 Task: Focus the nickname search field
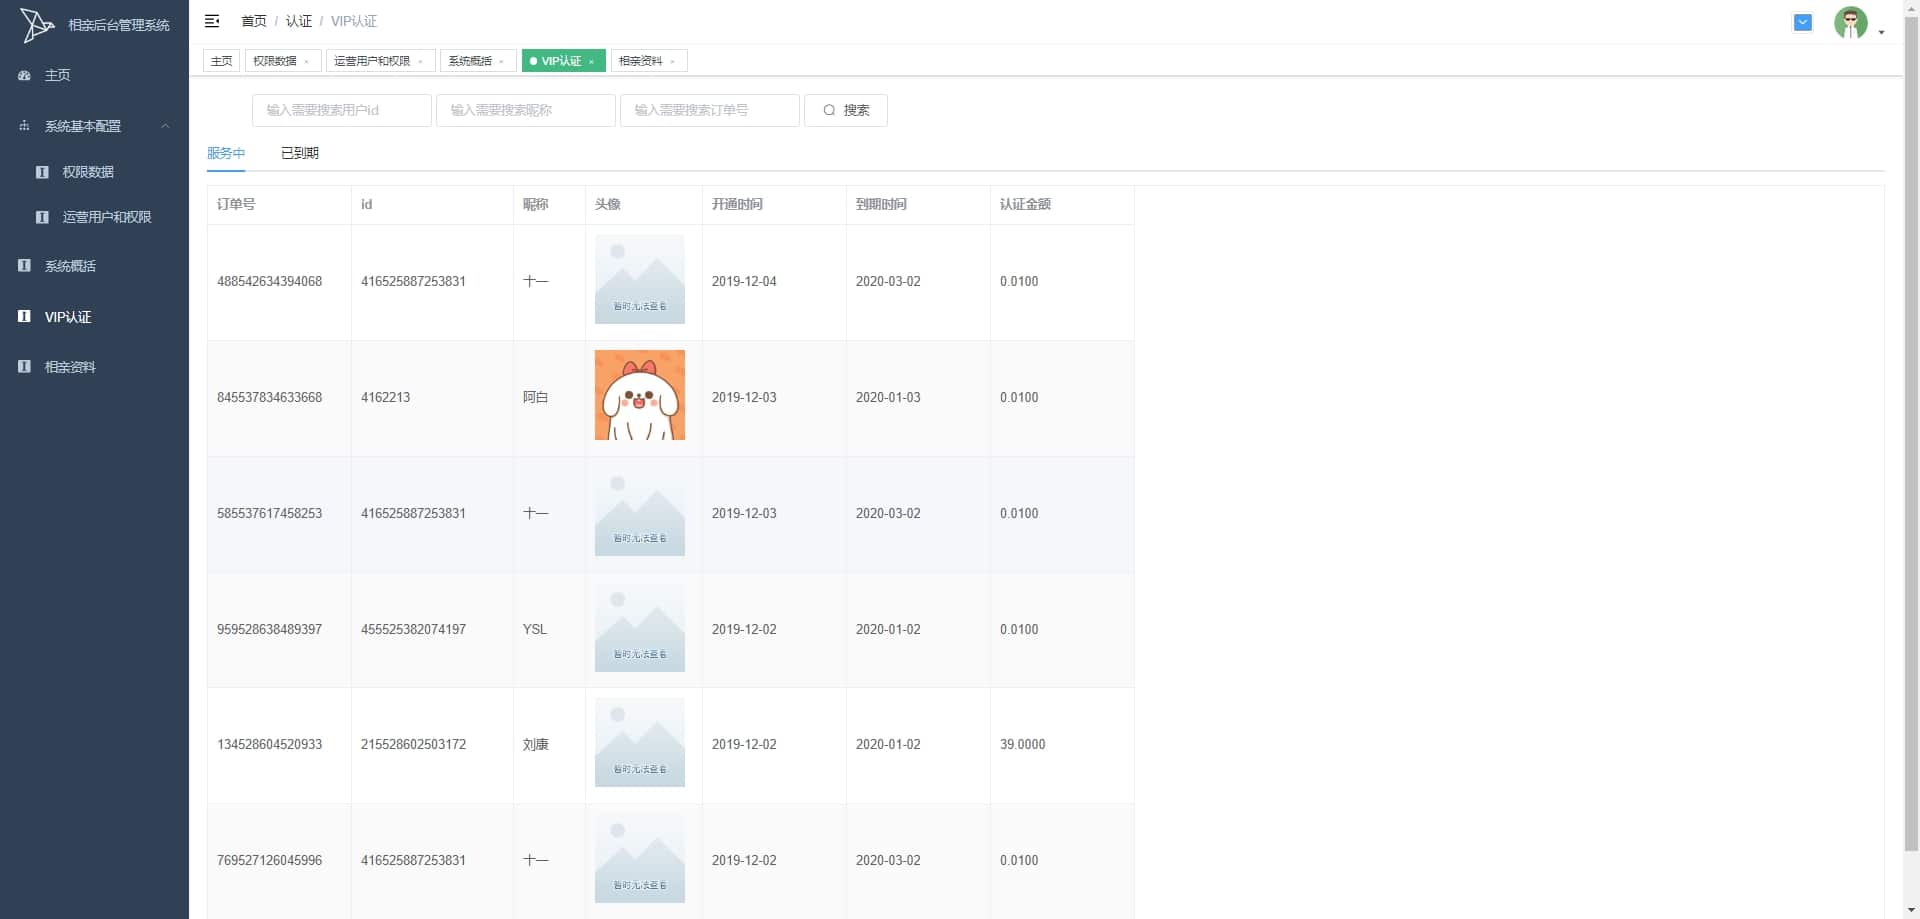click(x=526, y=110)
